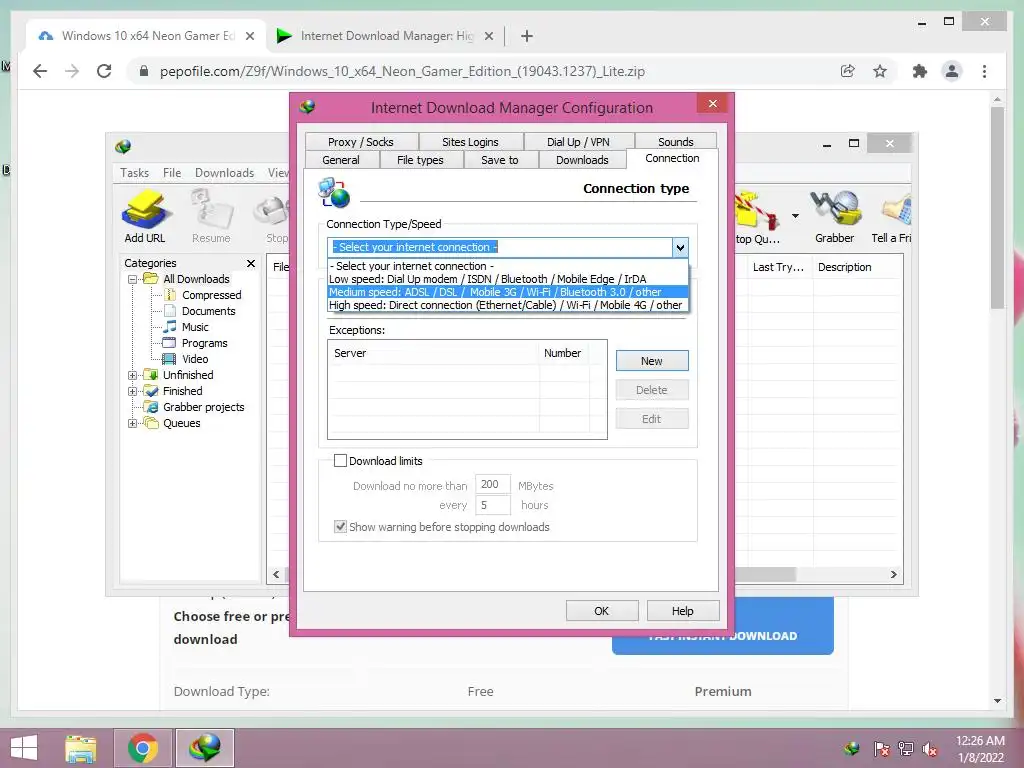Expand the Queues tree node
This screenshot has width=1024, height=768.
coord(133,423)
